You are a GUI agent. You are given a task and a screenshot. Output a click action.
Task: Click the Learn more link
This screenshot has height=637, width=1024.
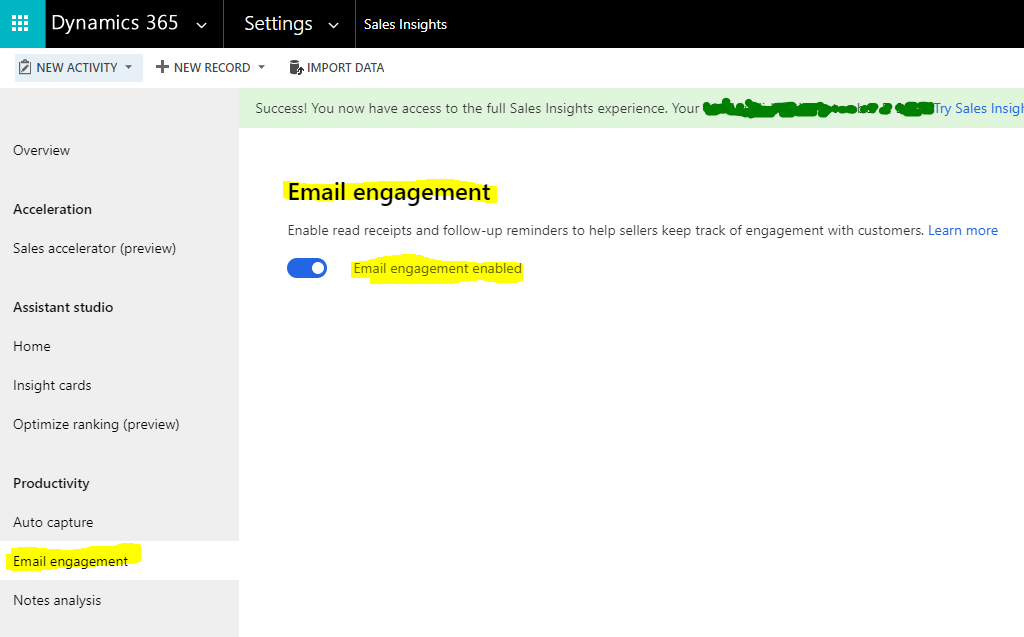[x=962, y=230]
